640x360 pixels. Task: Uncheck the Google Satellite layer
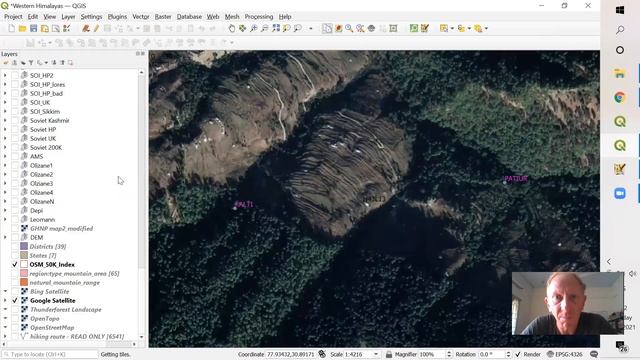click(15, 300)
